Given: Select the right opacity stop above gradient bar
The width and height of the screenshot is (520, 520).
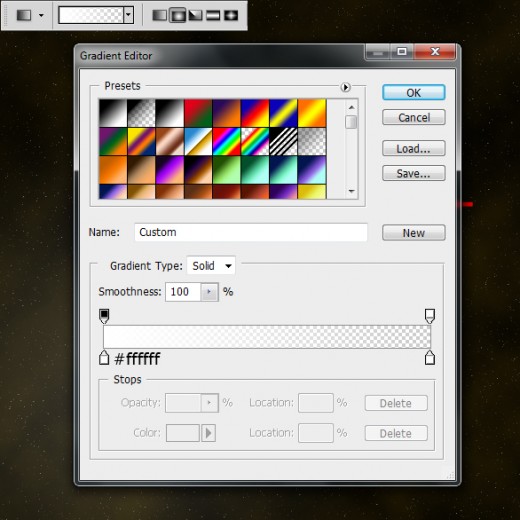Looking at the screenshot, I should pyautogui.click(x=430, y=316).
